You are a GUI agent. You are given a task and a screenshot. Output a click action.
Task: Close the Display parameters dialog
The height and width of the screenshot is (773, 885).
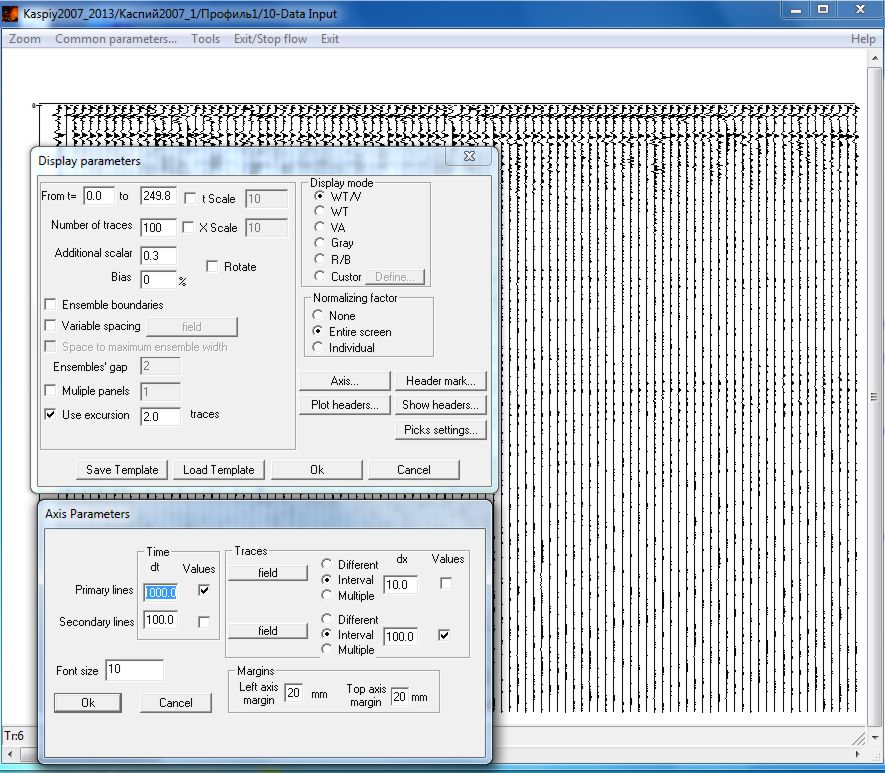click(x=469, y=156)
